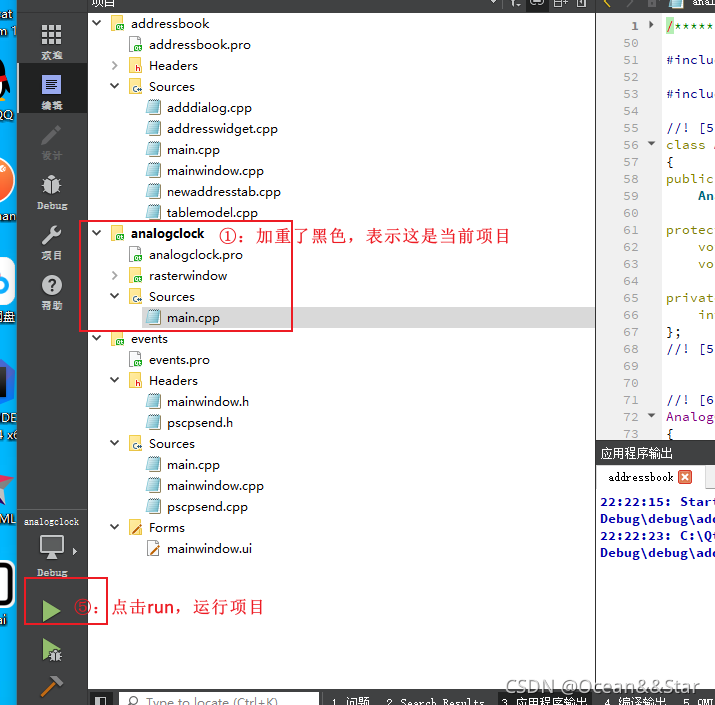This screenshot has width=715, height=705.
Task: Open the Debug mode with bug icon
Action: [52, 192]
